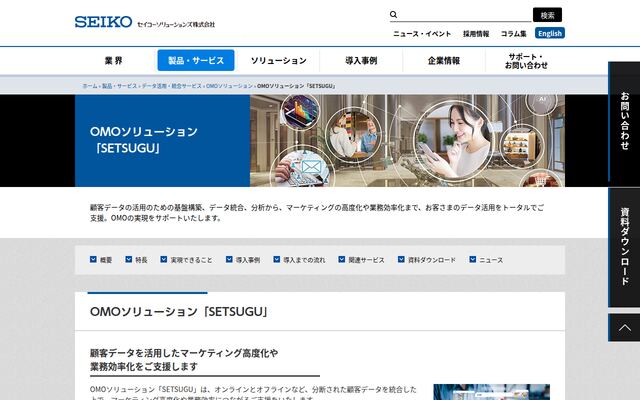Viewport: 640px width, 400px height.
Task: Open the 導入事例 menu
Action: click(361, 60)
